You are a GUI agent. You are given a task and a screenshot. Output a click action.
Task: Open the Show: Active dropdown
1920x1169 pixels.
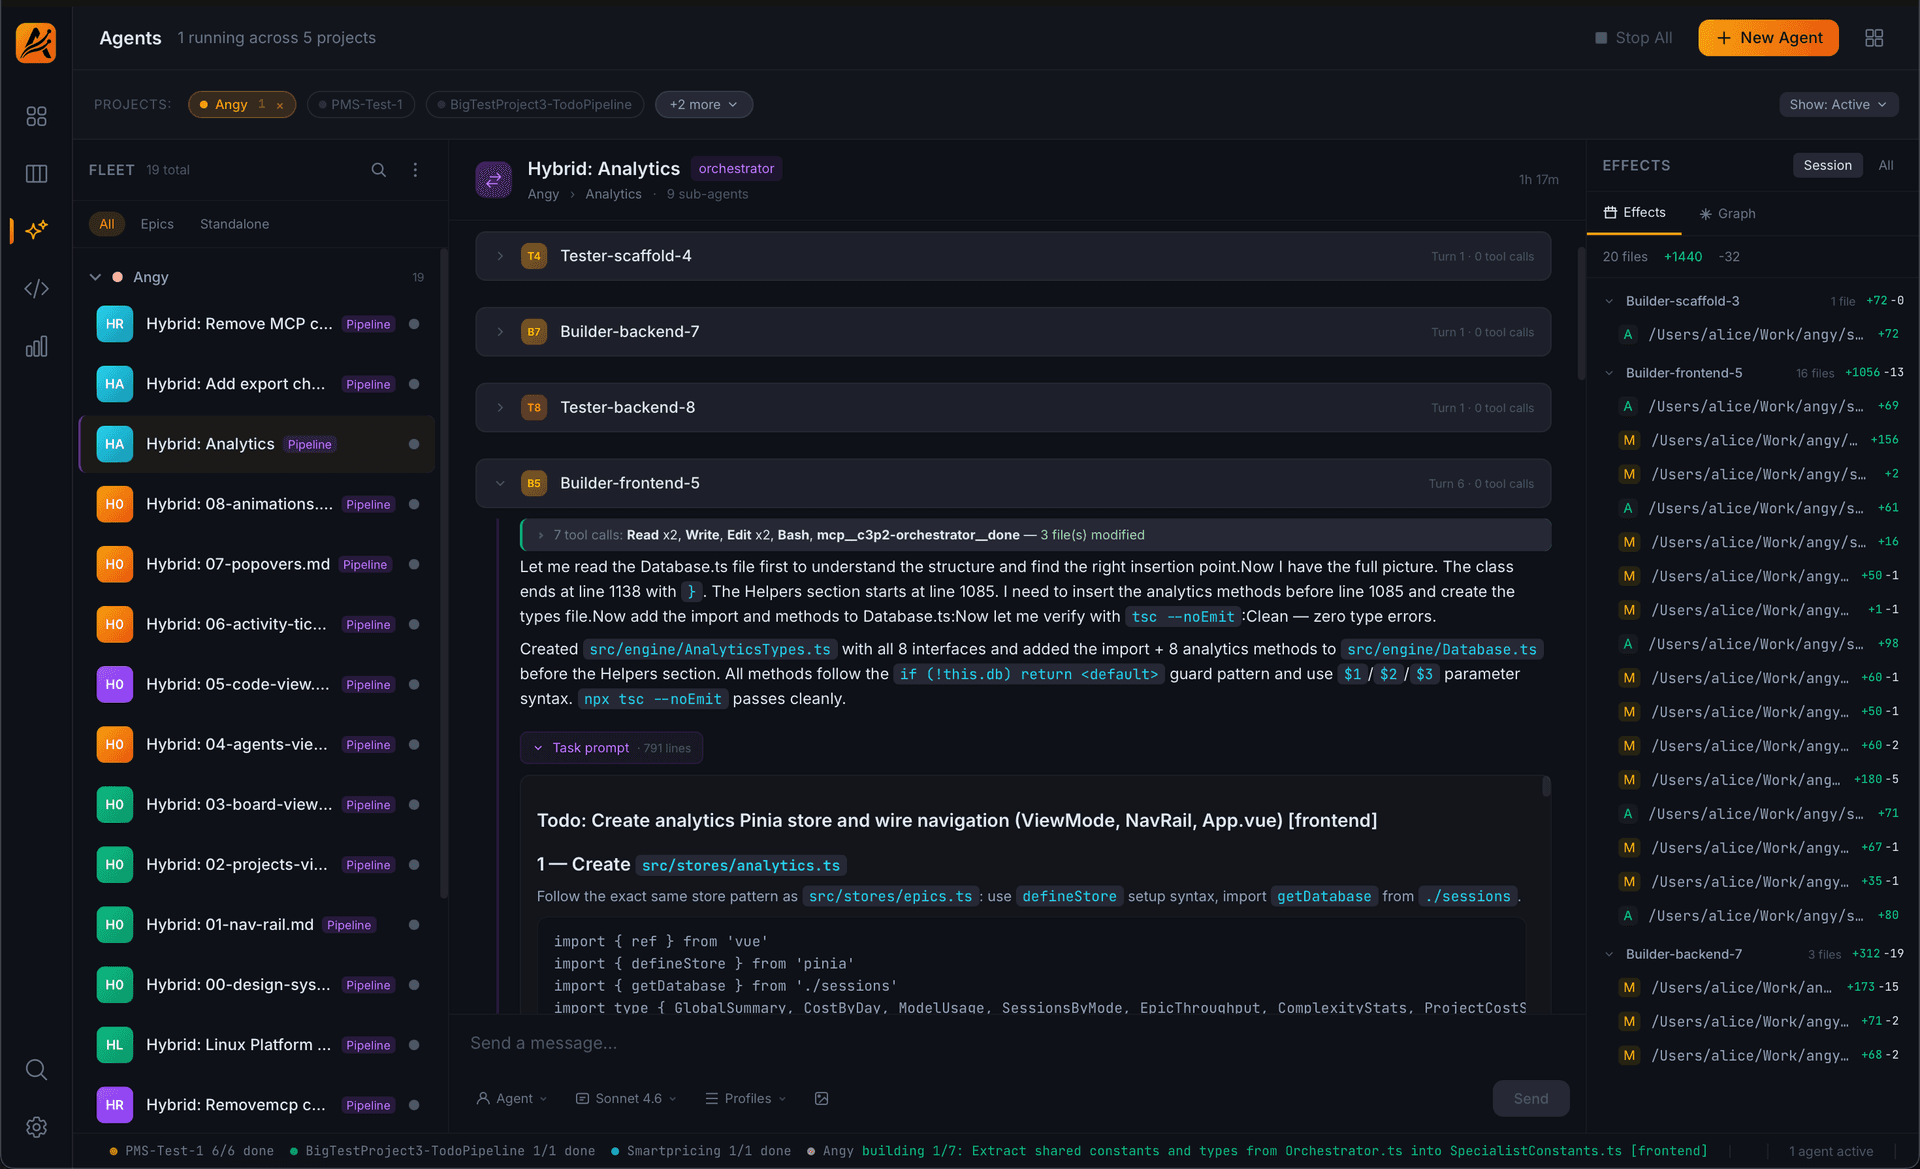[1837, 104]
